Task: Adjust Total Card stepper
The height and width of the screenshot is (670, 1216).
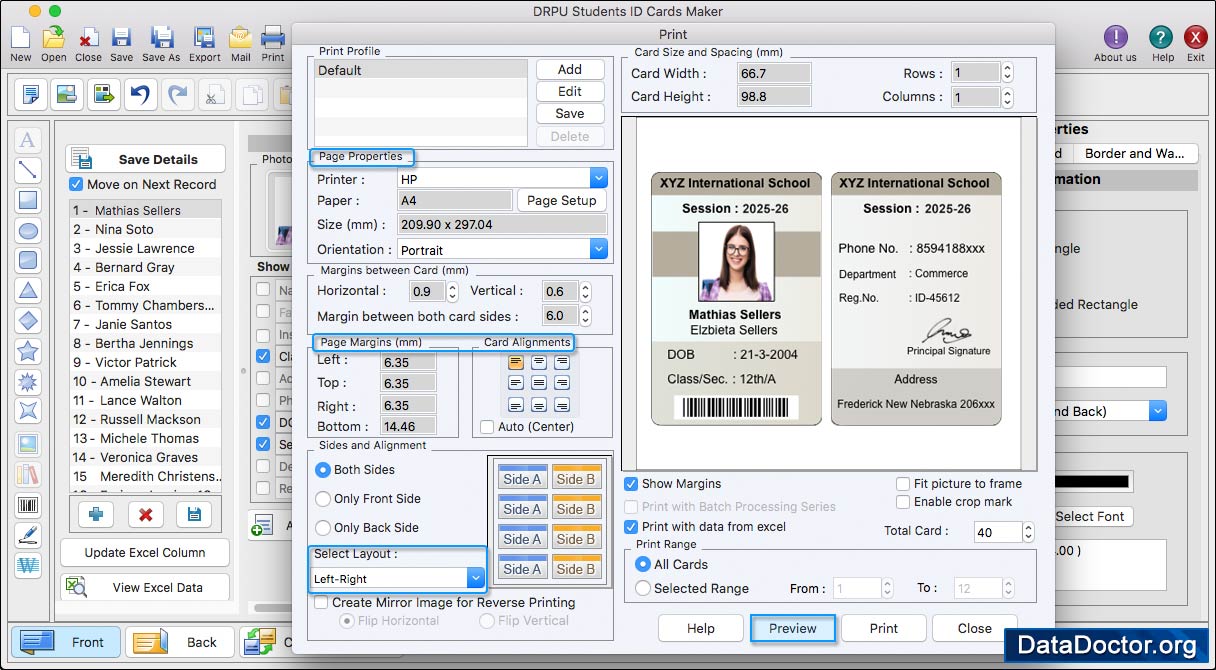Action: [x=1028, y=532]
